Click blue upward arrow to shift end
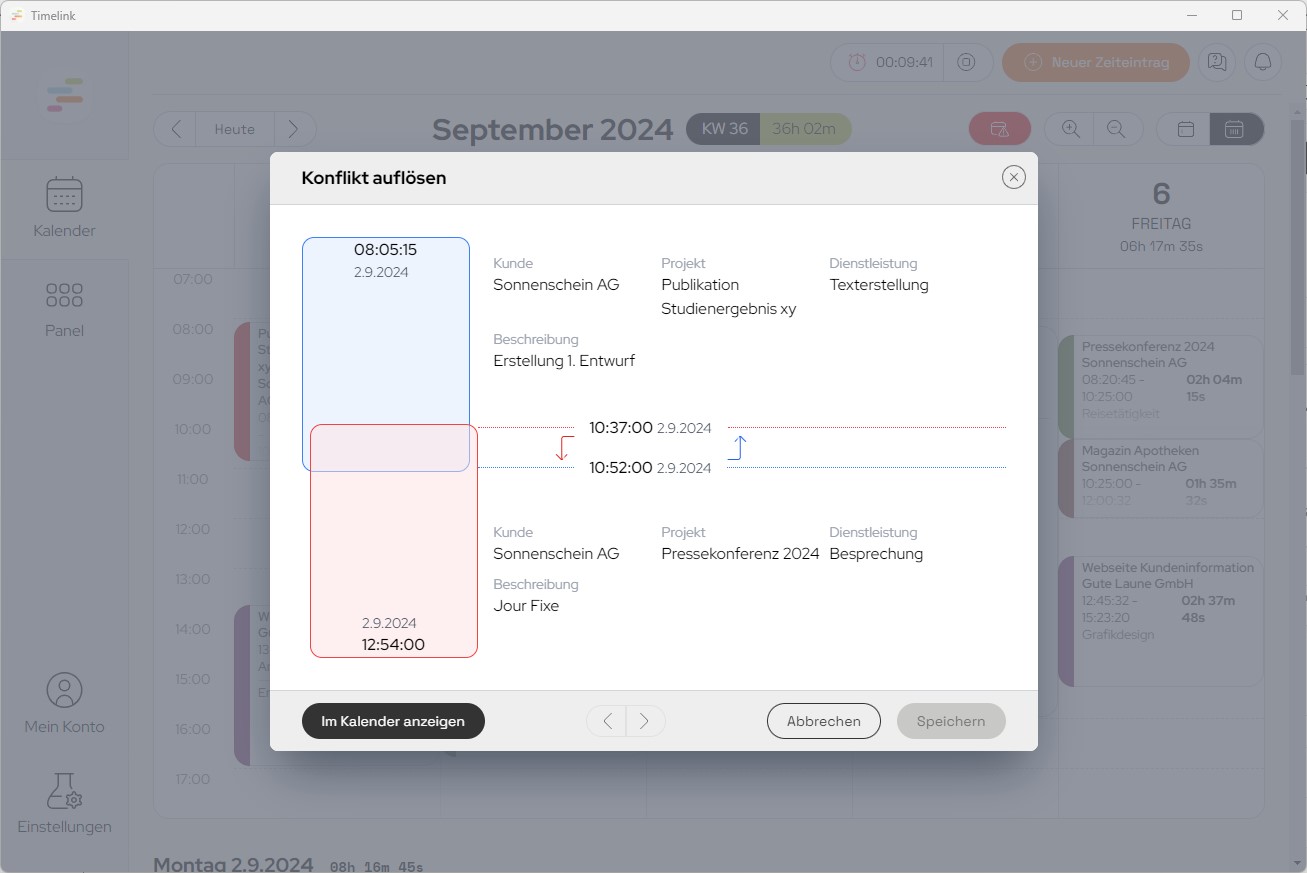Image resolution: width=1307 pixels, height=873 pixels. 738,448
